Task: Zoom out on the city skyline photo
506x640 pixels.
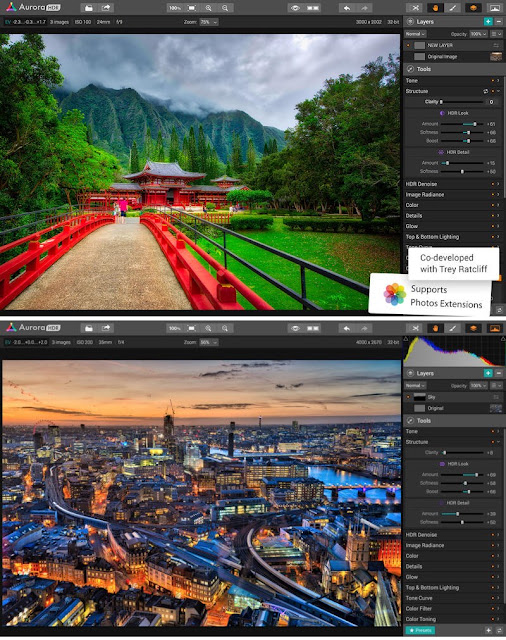Action: (x=225, y=328)
